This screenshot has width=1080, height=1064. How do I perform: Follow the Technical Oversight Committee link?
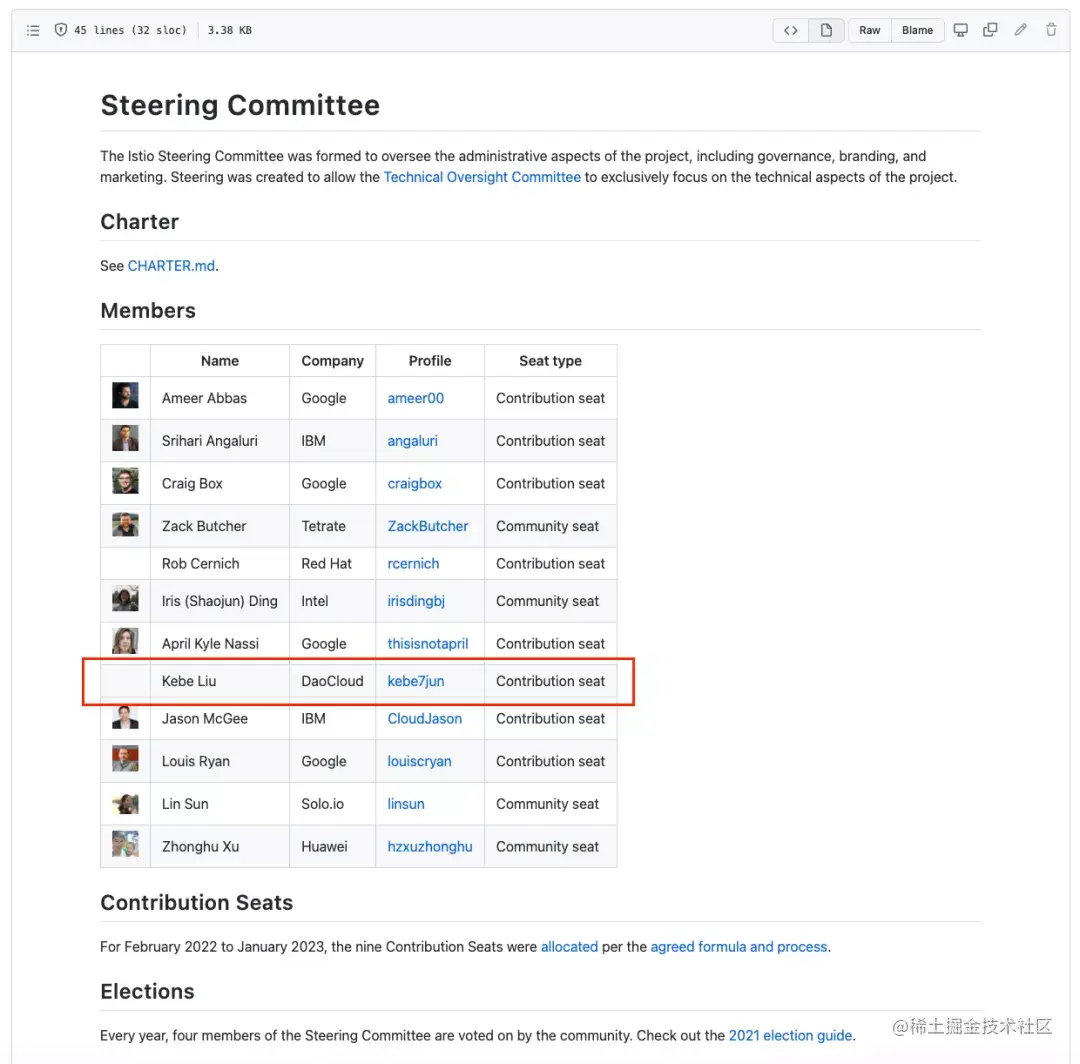481,177
